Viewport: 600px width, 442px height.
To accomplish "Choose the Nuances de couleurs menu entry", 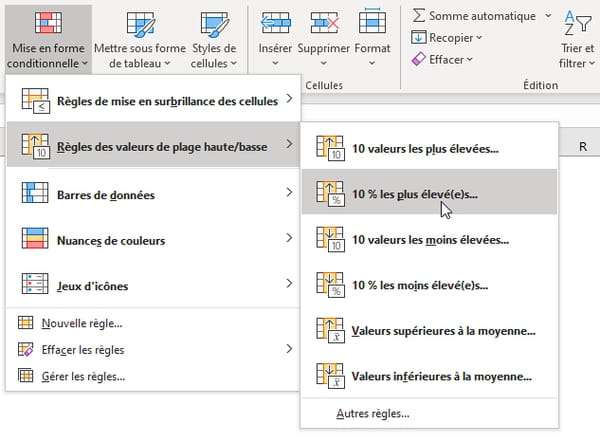I will [153, 240].
